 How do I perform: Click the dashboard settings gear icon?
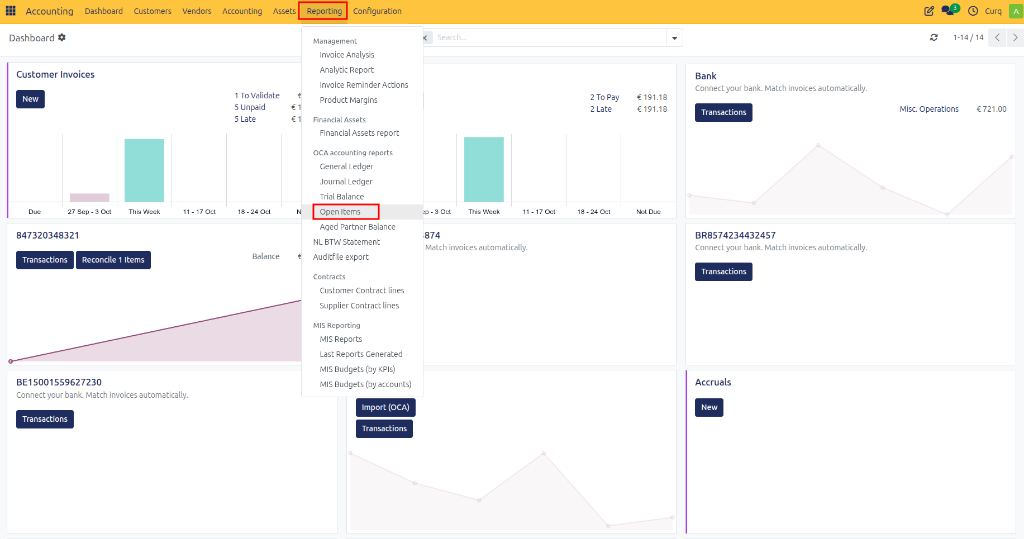61,38
